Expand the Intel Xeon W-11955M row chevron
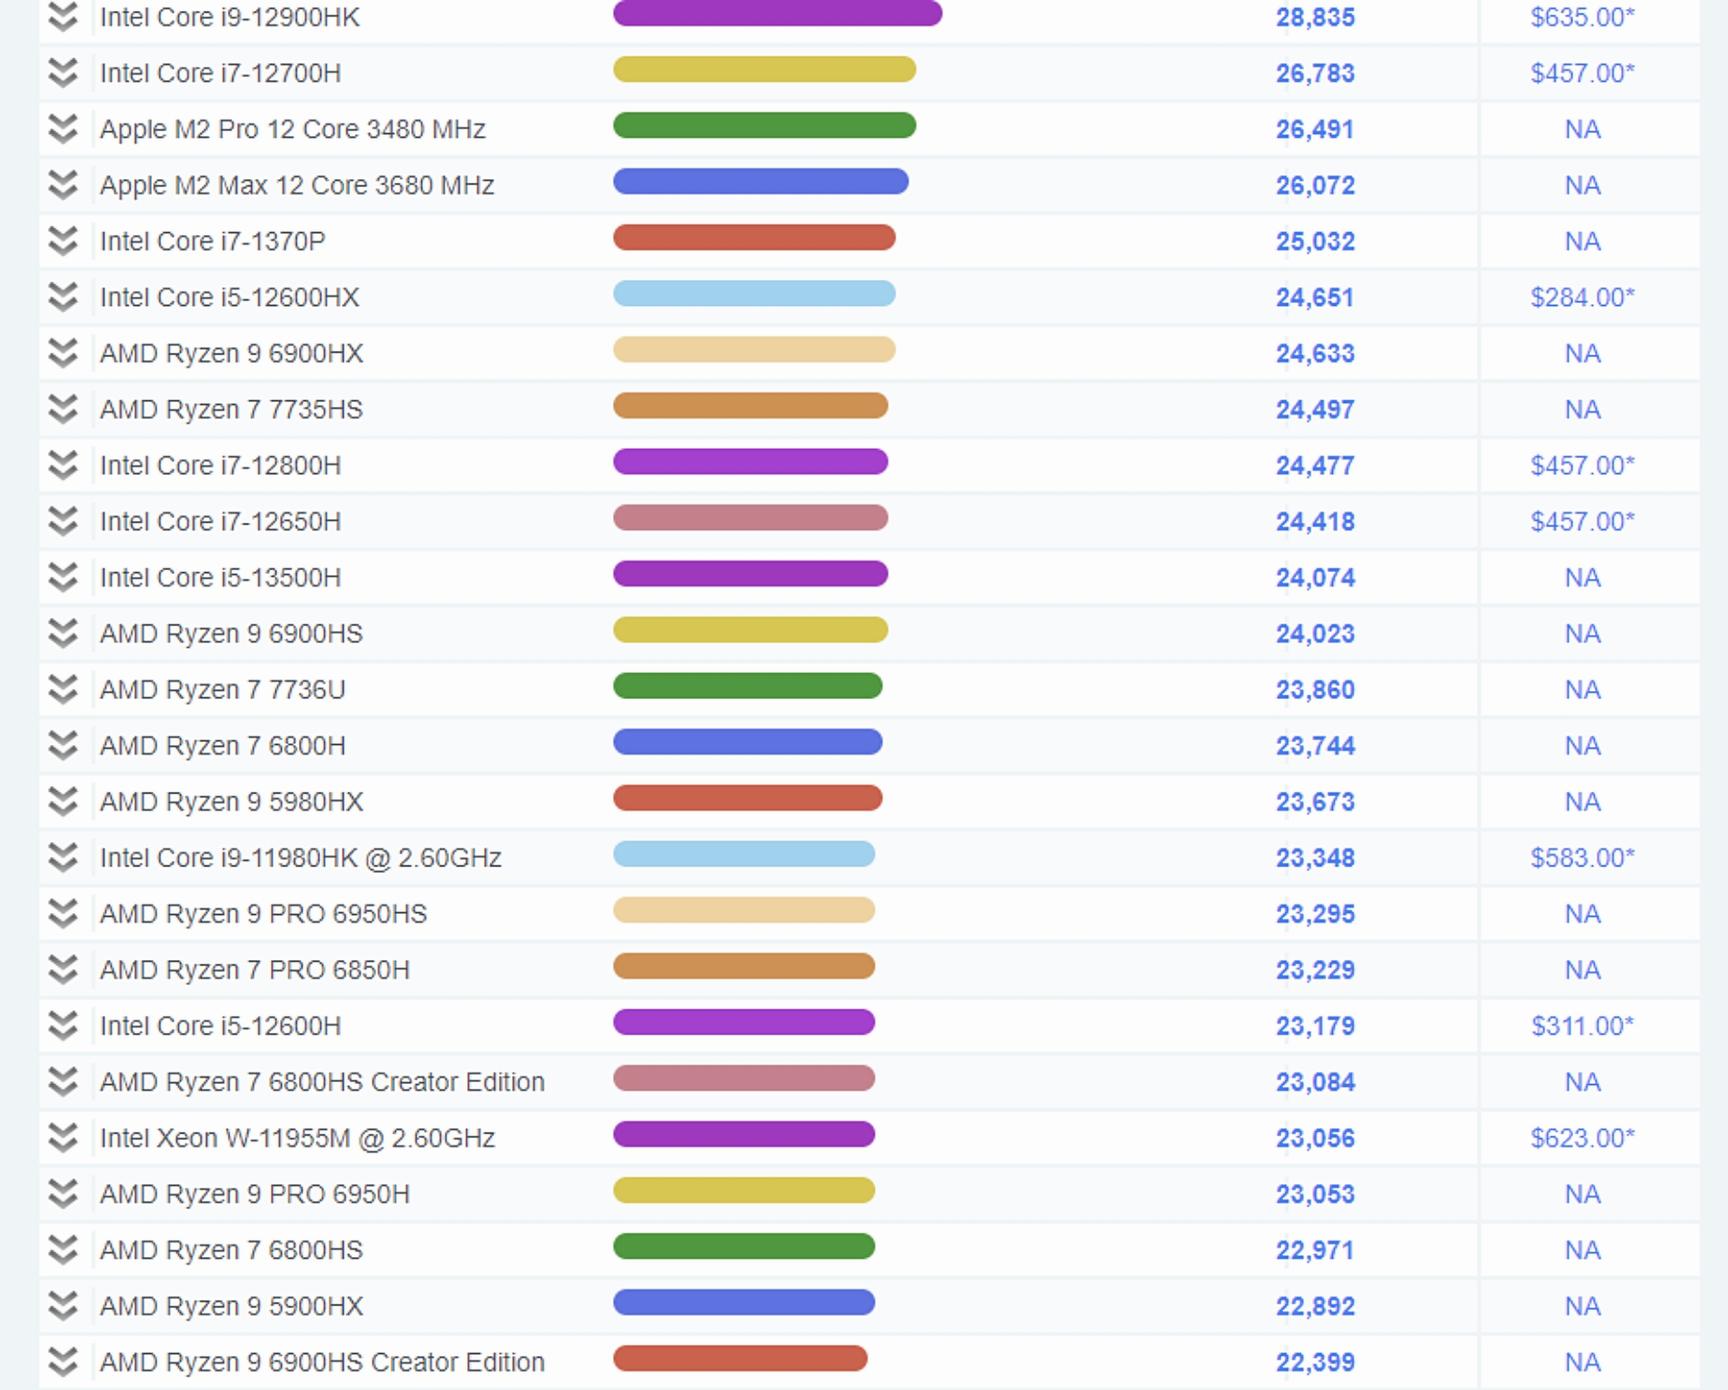This screenshot has width=1728, height=1390. pos(63,1137)
